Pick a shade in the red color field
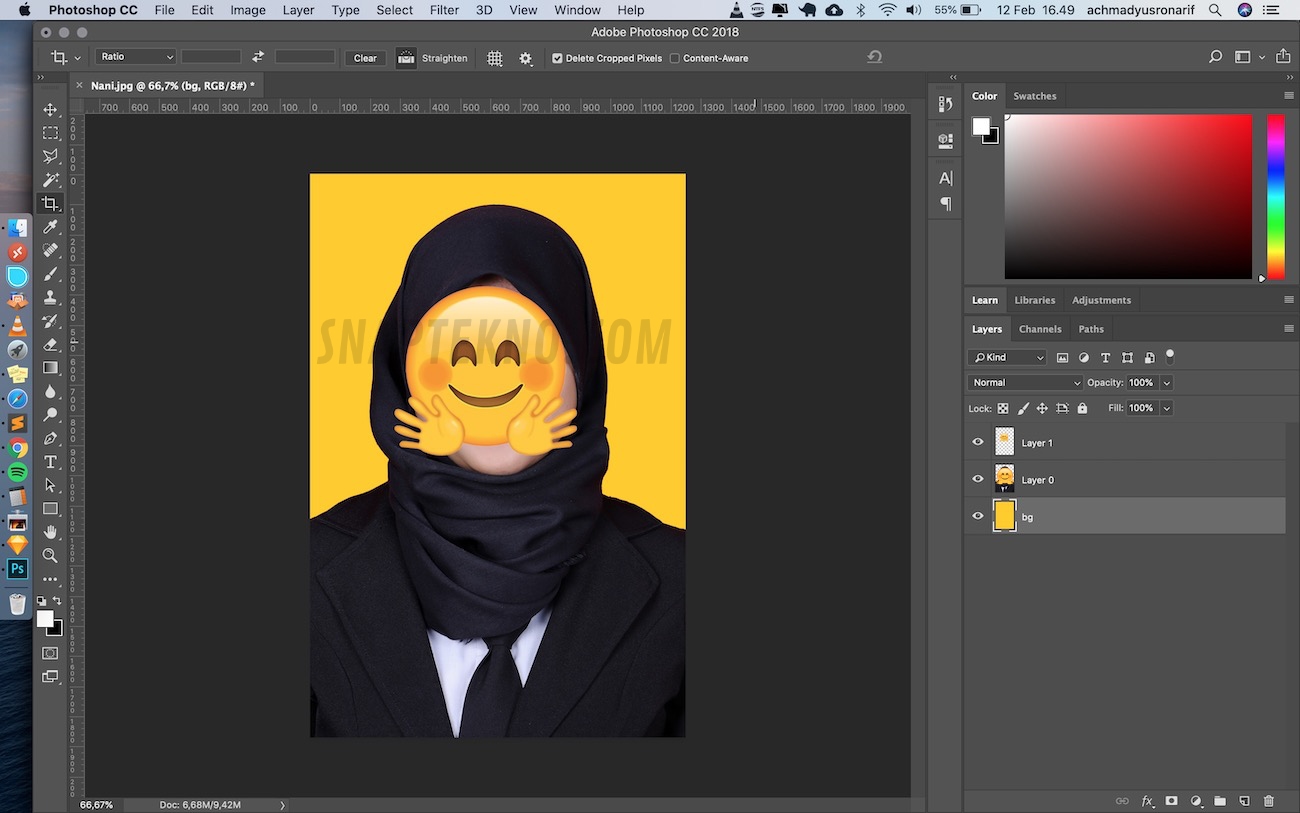This screenshot has height=813, width=1300. [x=1128, y=196]
